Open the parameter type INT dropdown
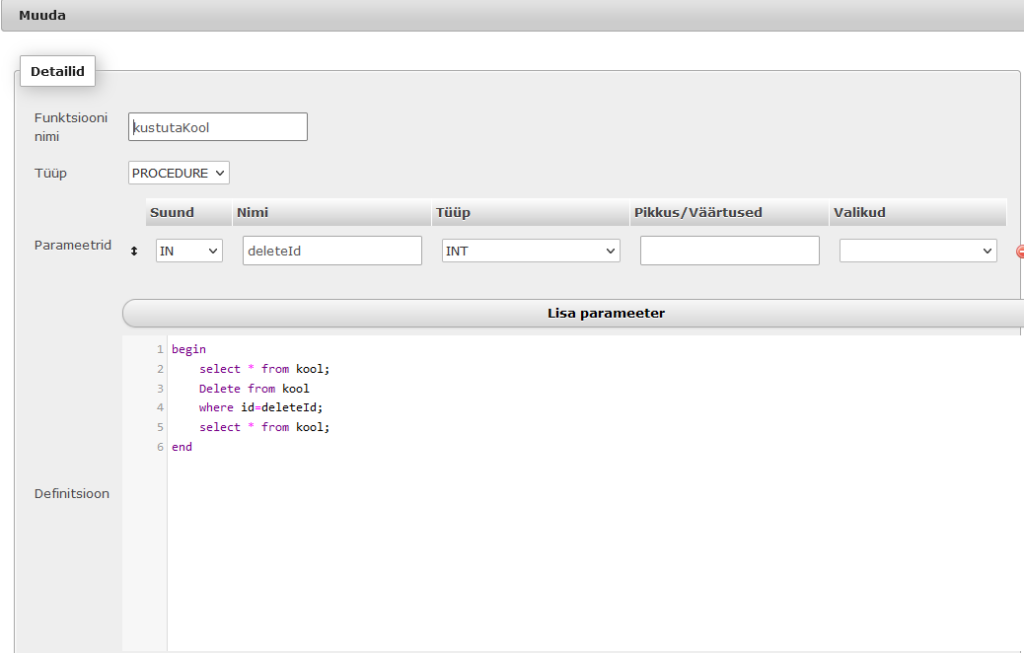Viewport: 1024px width, 653px height. click(x=531, y=251)
